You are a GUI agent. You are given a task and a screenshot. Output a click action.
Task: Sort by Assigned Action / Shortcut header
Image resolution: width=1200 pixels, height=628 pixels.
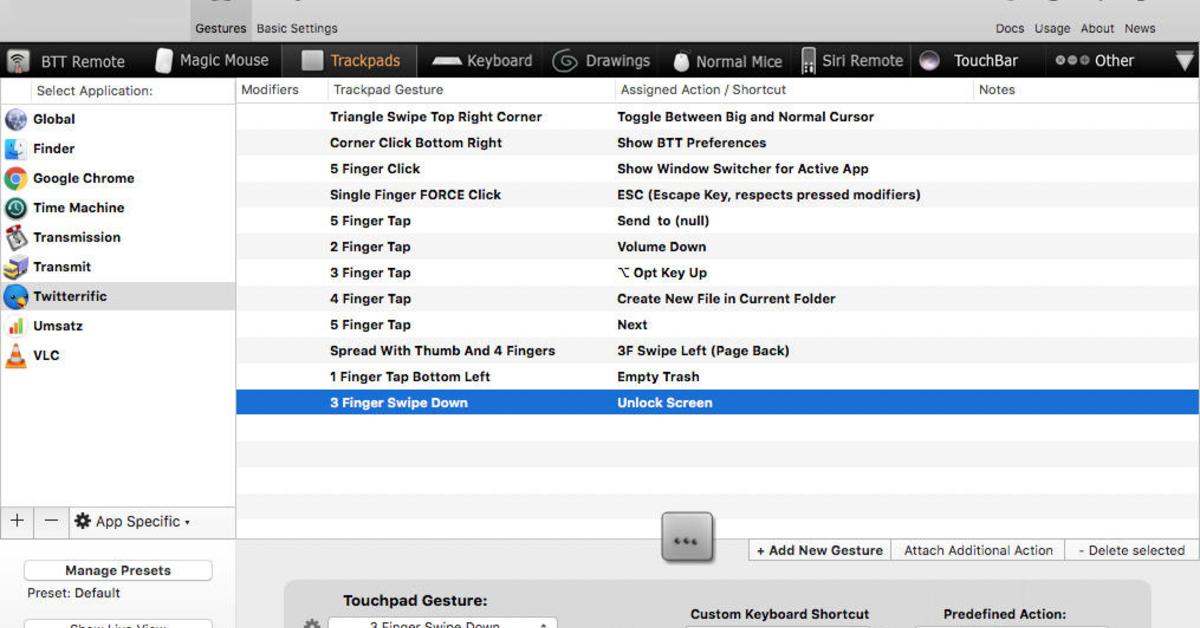[x=794, y=90]
